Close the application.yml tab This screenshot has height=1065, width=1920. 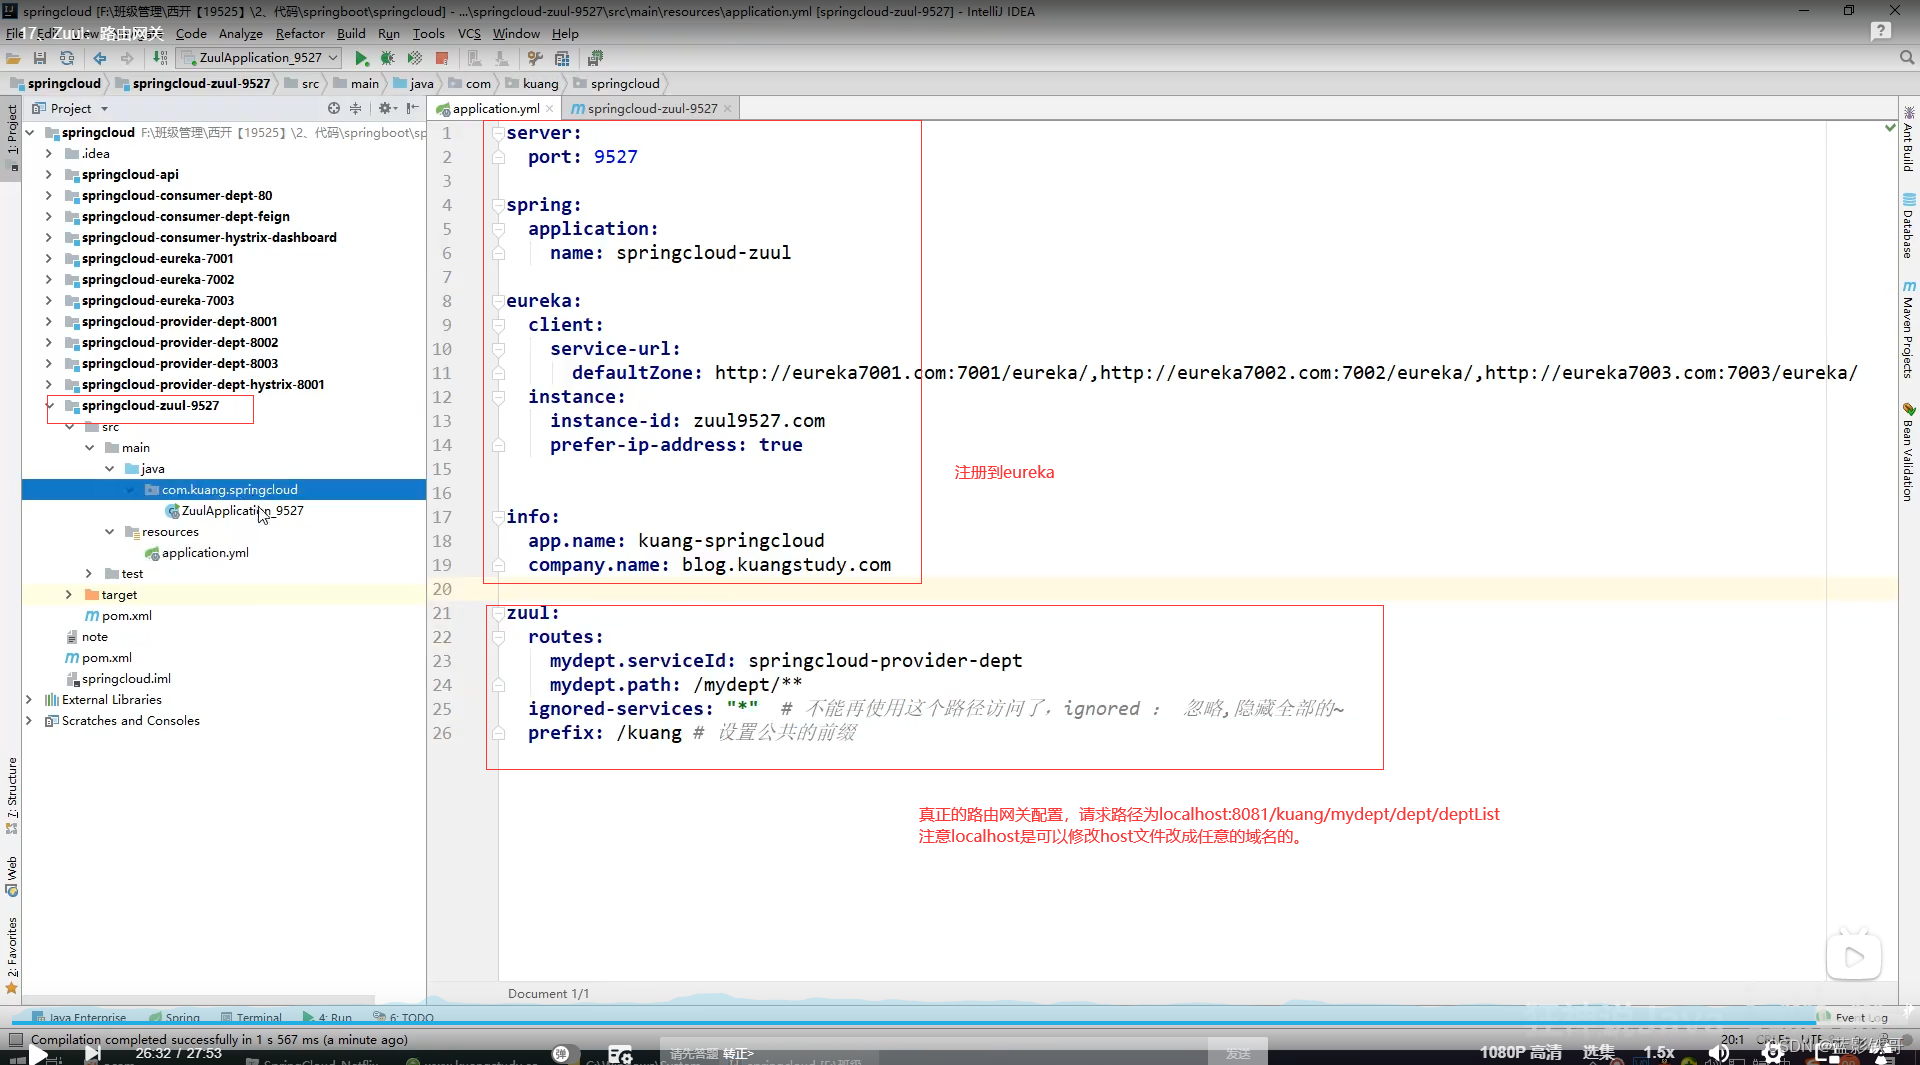tap(550, 109)
